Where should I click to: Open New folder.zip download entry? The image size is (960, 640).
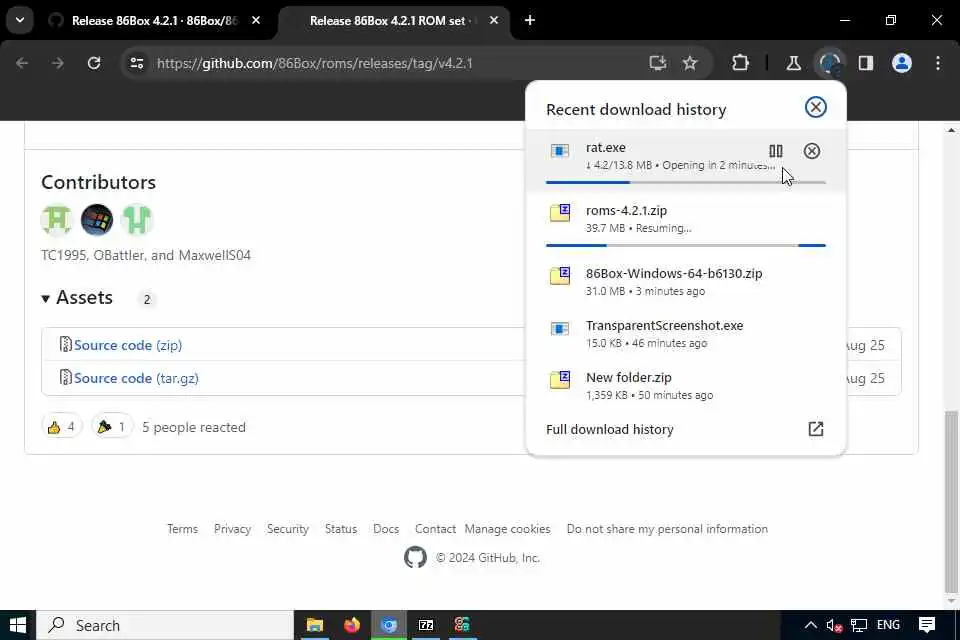[x=686, y=386]
